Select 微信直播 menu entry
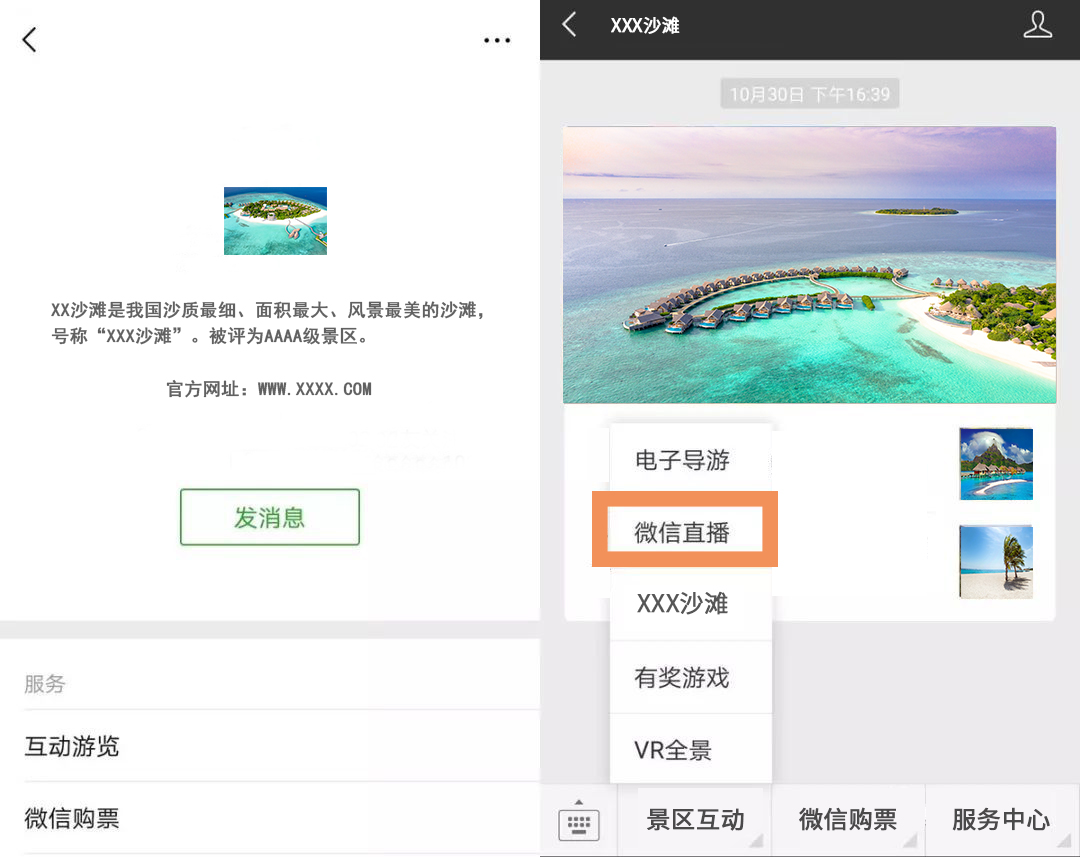Screen dimensions: 1080x857 click(683, 532)
